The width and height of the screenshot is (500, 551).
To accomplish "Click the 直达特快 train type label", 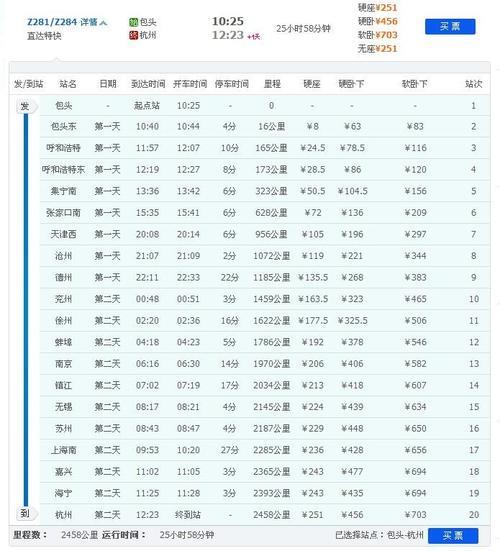I will tap(44, 36).
